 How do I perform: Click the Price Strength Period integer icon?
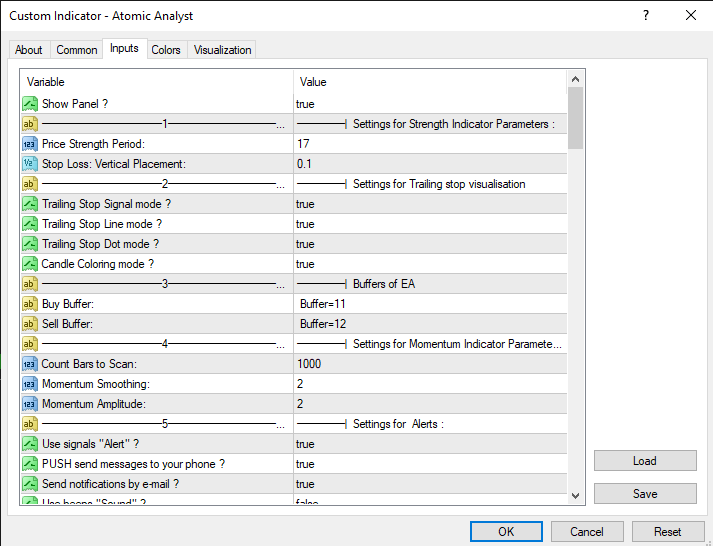tap(29, 144)
